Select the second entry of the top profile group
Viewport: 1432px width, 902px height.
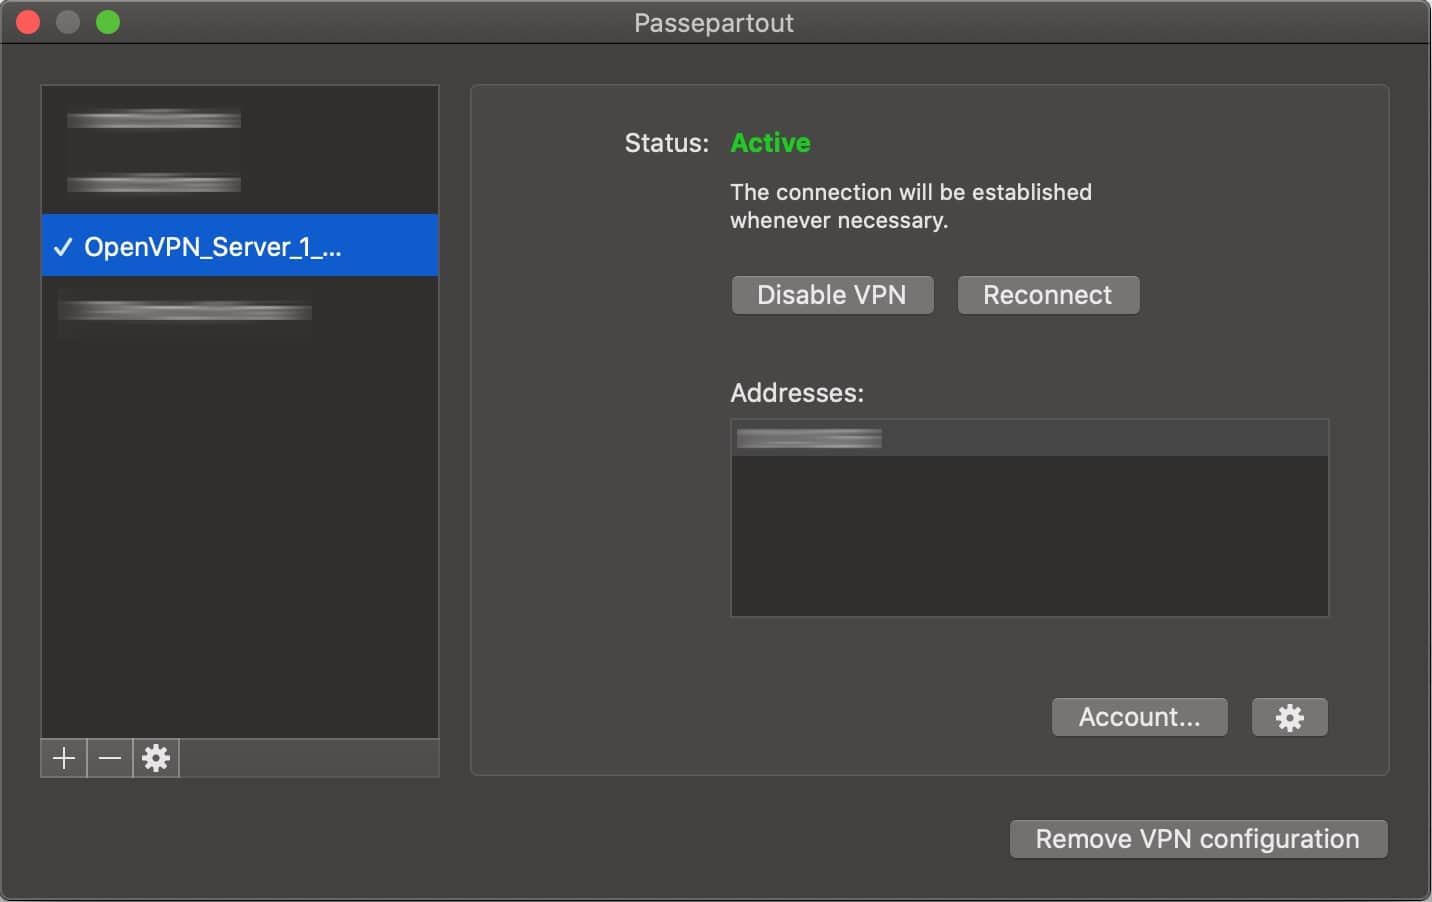153,183
